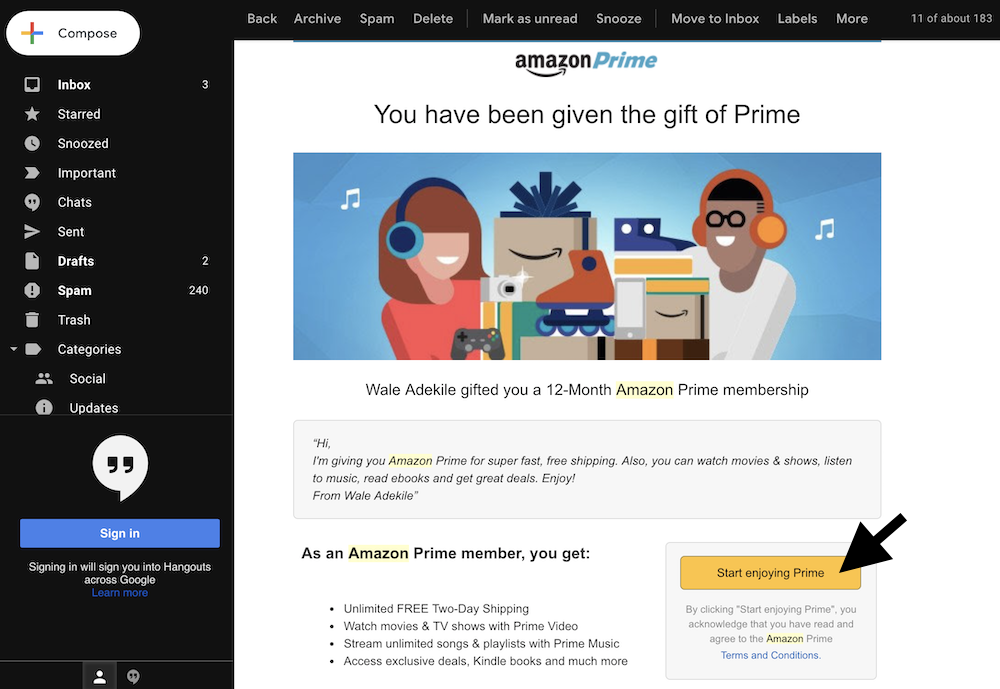Click the Prime gift banner image
Viewport: 1000px width, 689px height.
click(587, 256)
